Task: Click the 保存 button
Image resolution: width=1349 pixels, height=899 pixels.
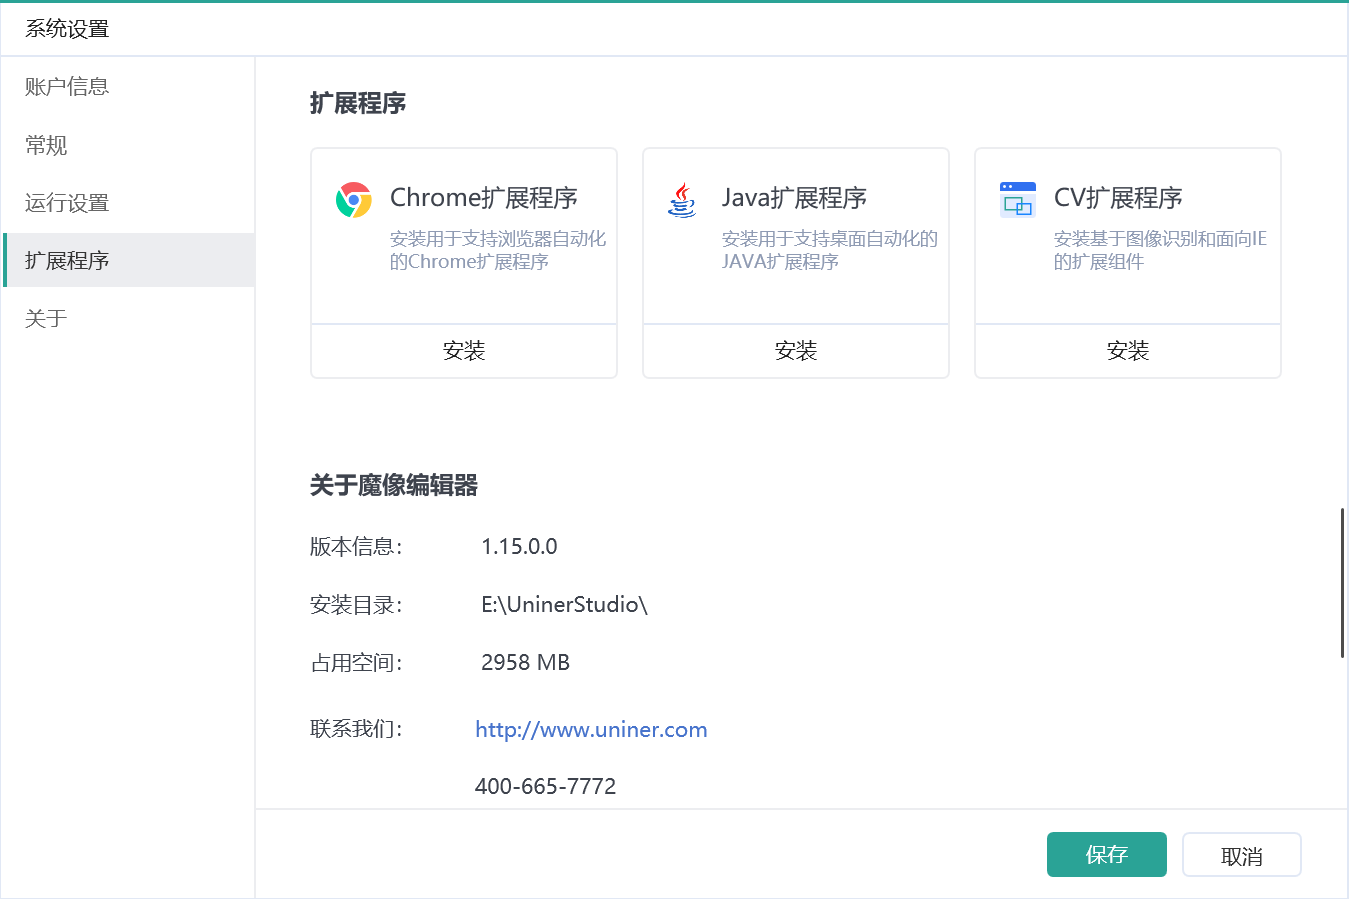Action: tap(1107, 855)
